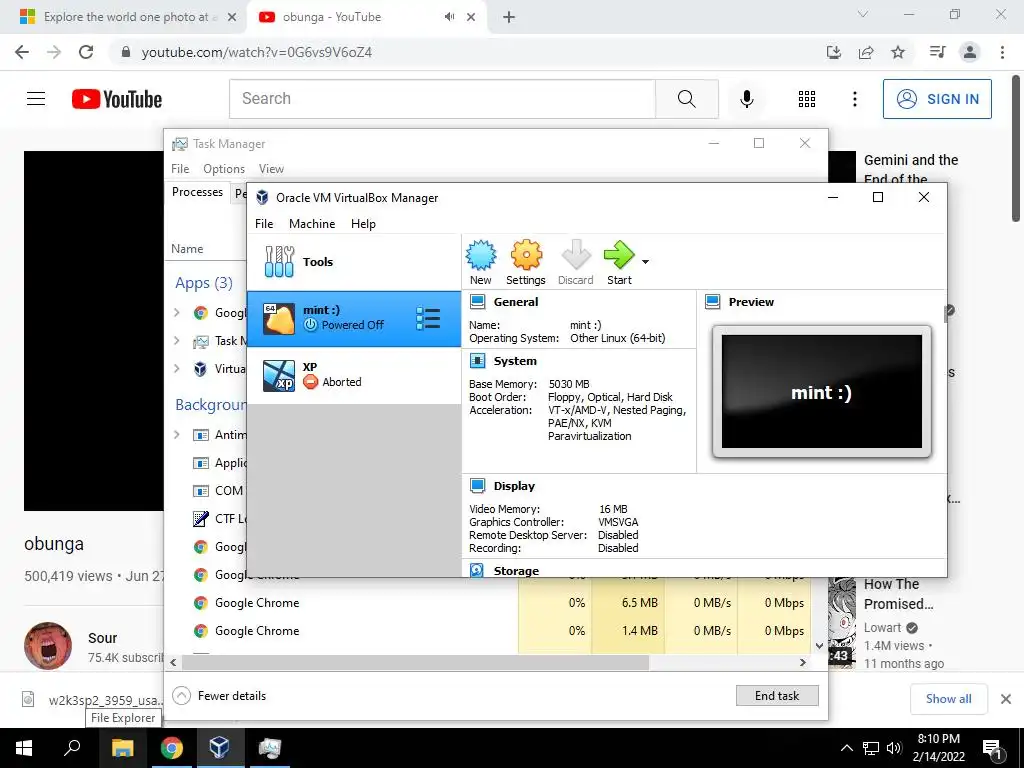Open Chrome three-dot menu

tap(1002, 52)
